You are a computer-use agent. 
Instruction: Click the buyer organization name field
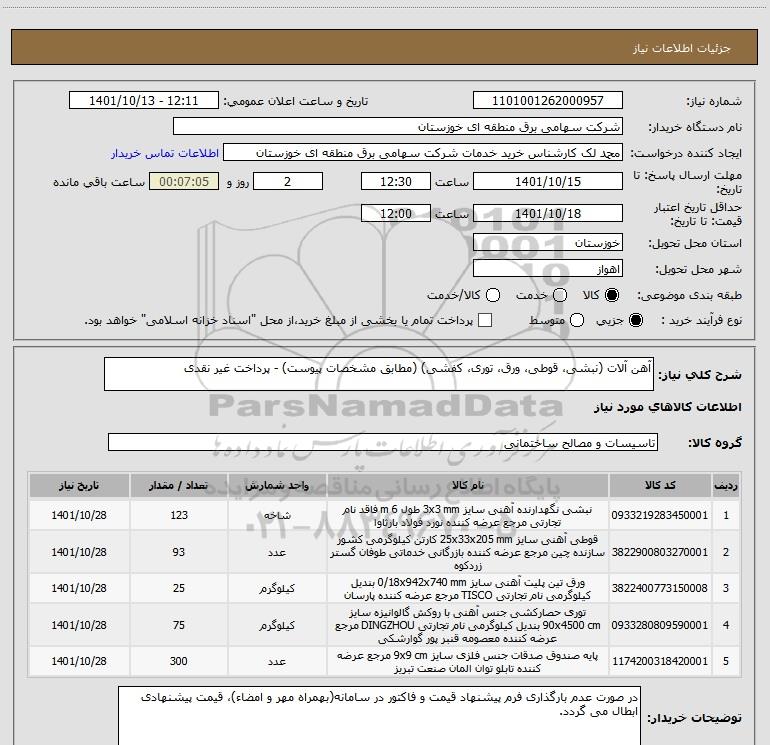(x=398, y=127)
